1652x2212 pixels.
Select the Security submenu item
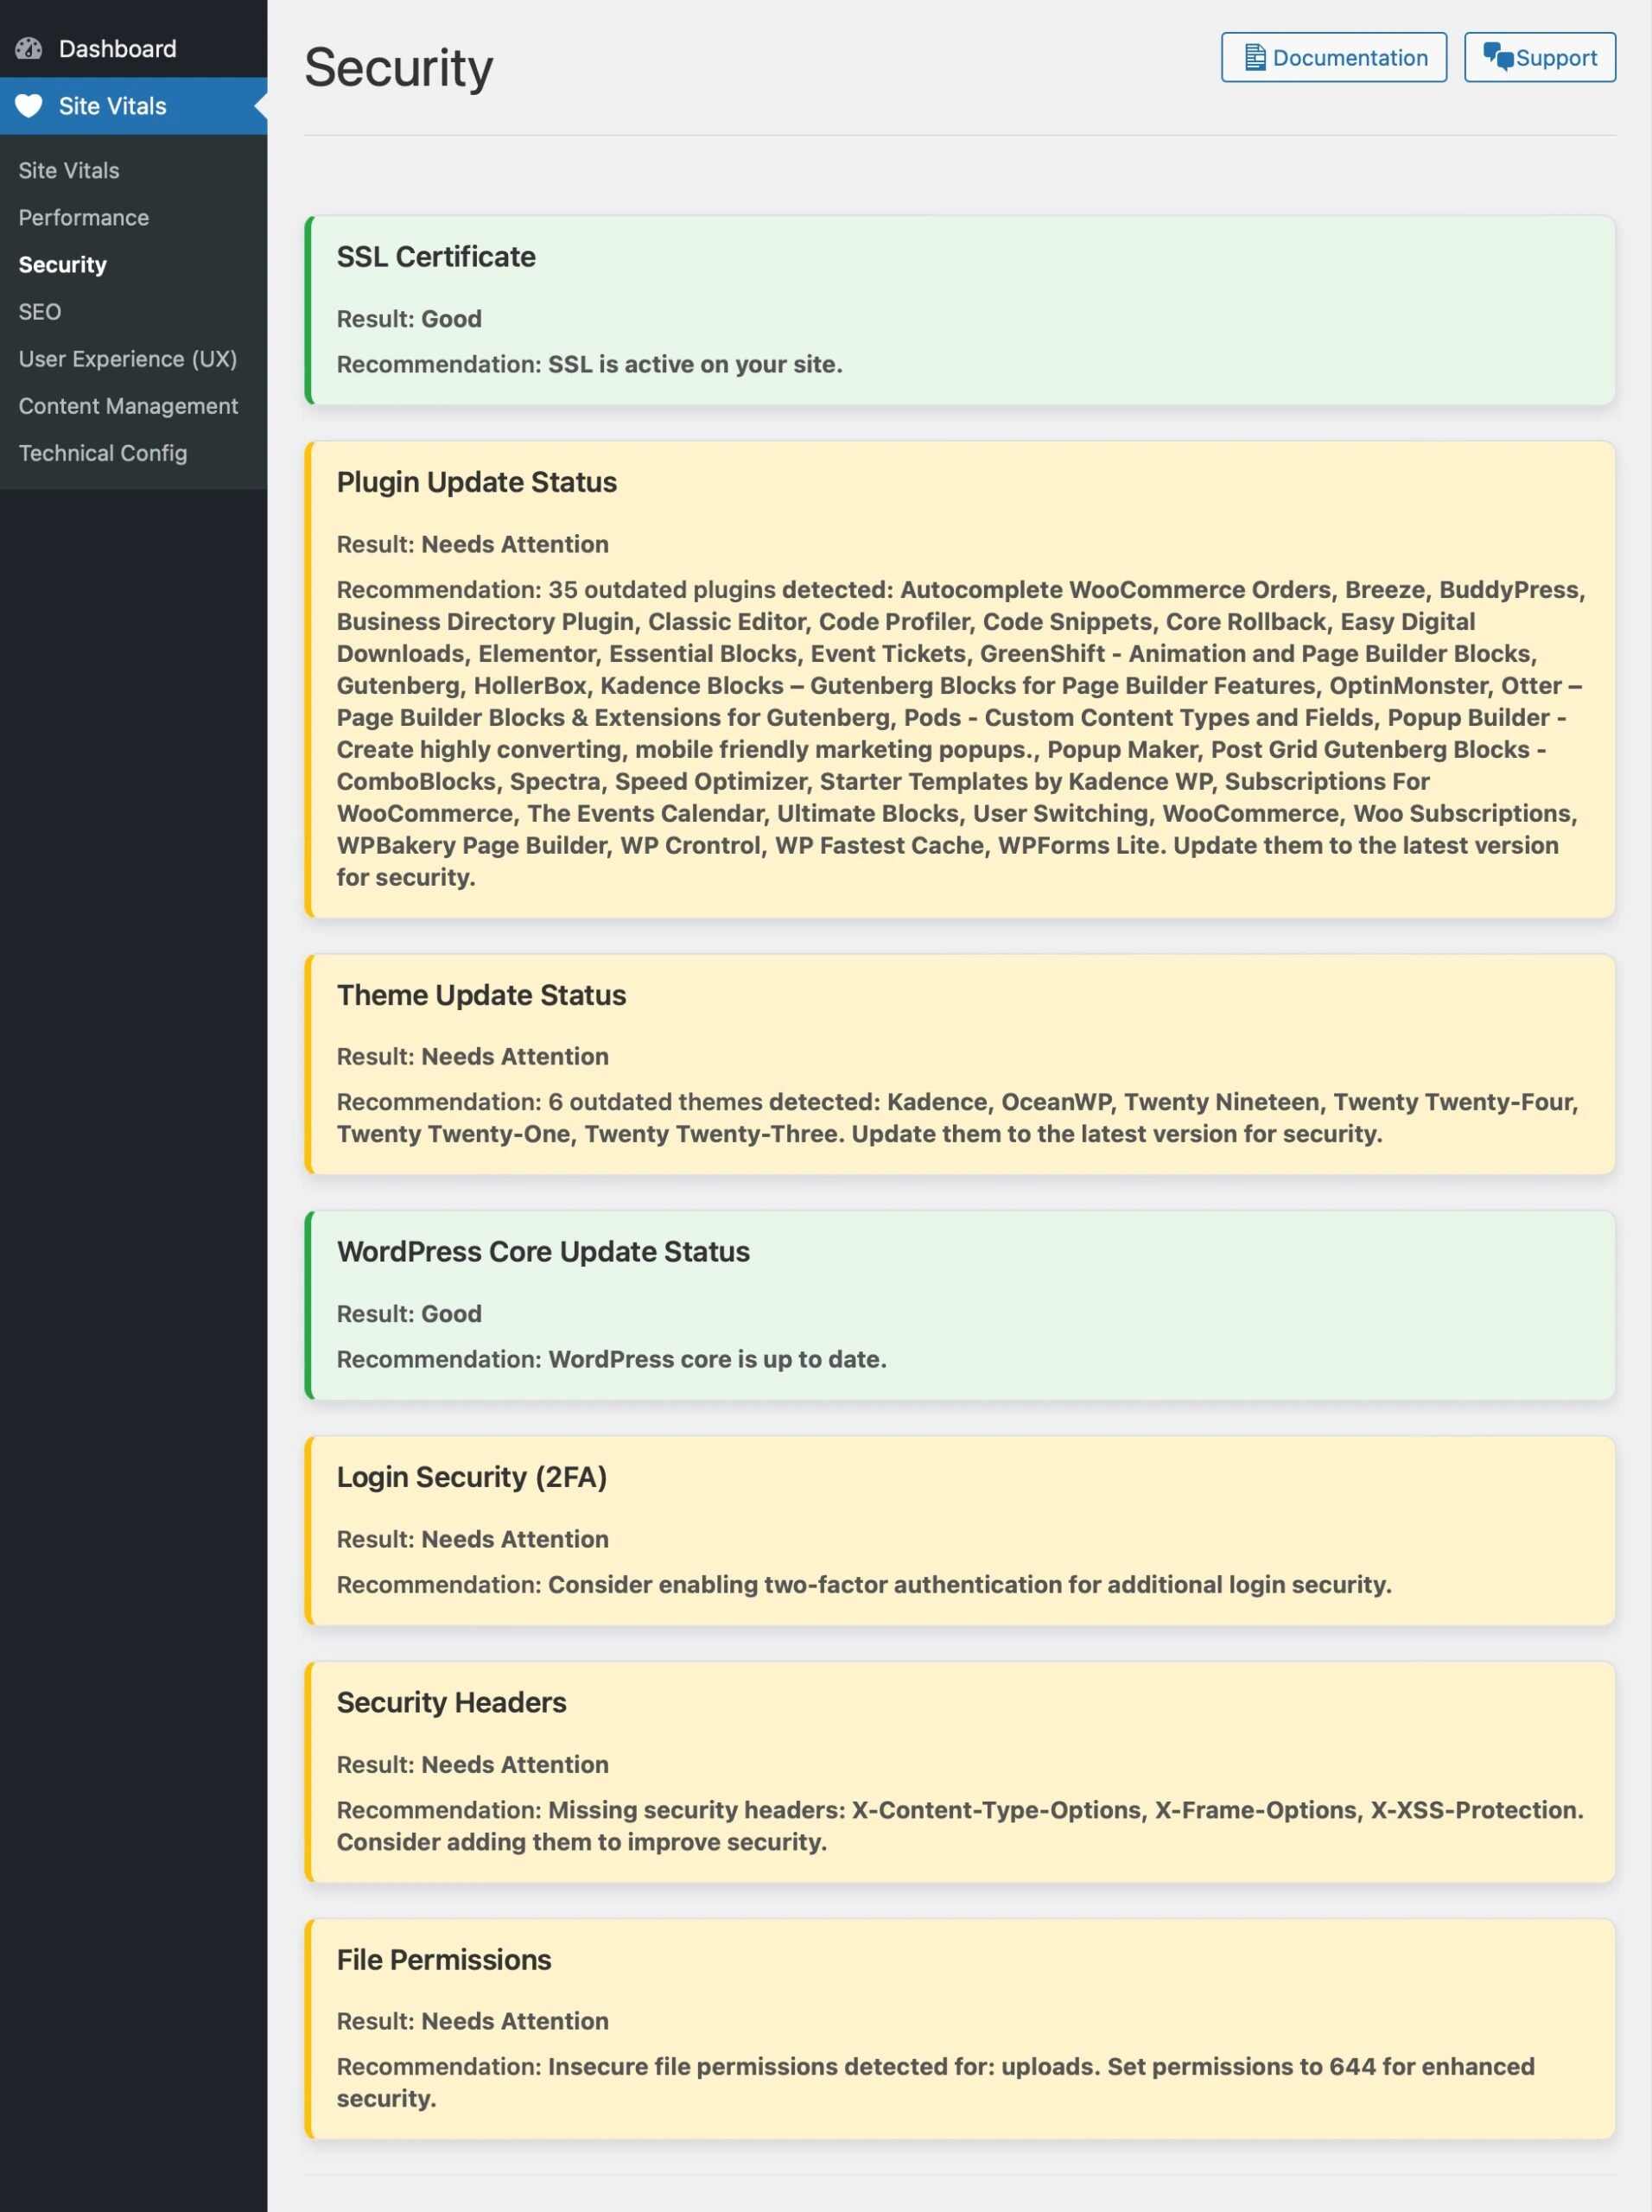tap(63, 265)
